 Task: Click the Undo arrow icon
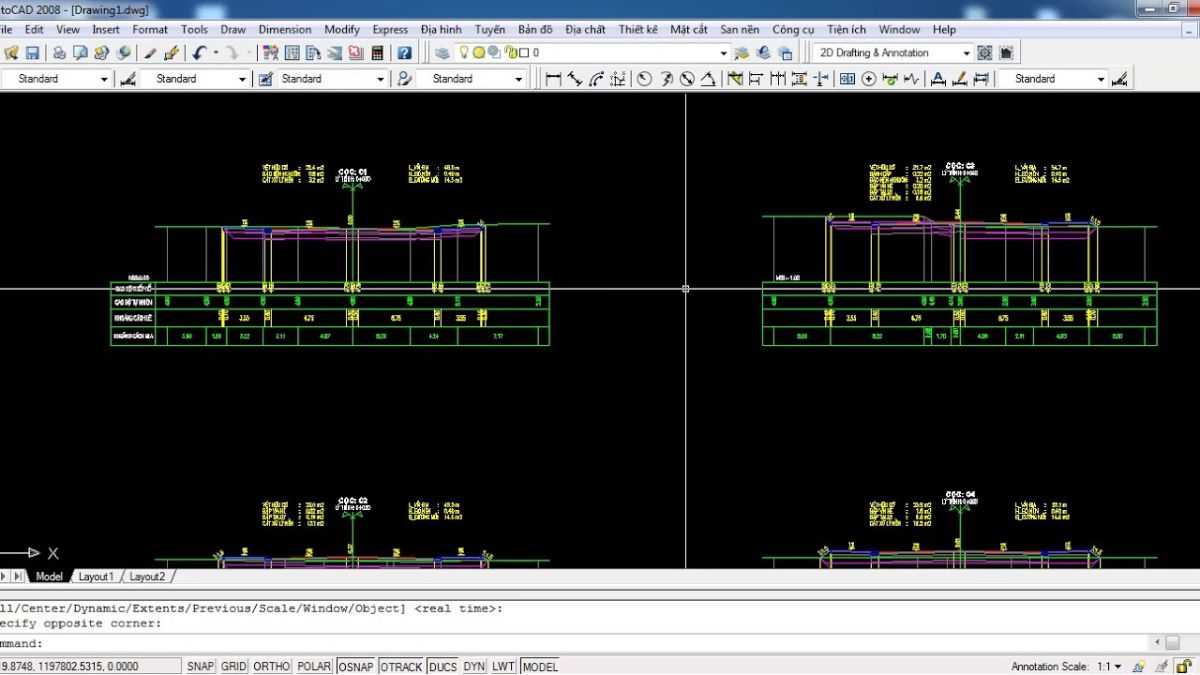[200, 53]
